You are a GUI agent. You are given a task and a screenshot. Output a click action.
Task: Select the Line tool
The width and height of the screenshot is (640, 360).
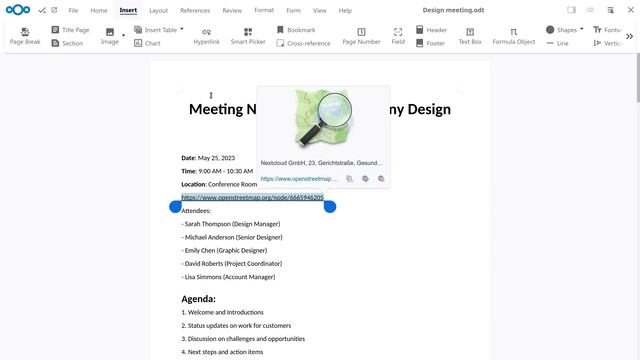click(x=558, y=43)
